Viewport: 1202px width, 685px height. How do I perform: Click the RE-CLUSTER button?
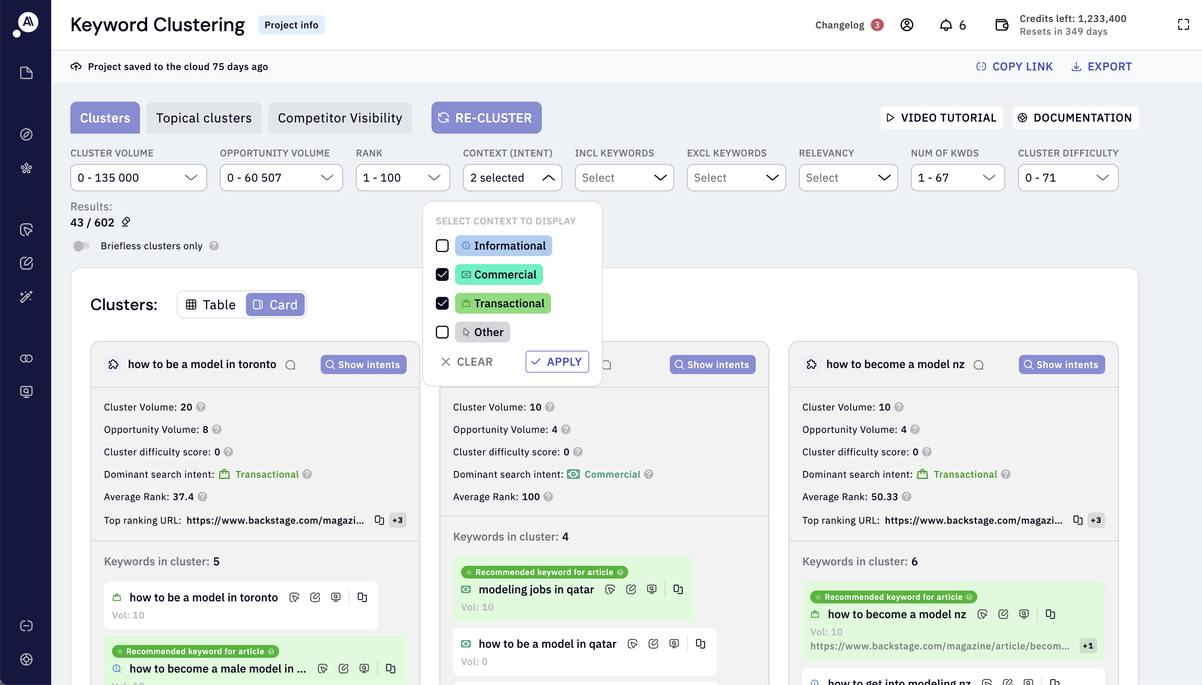pyautogui.click(x=486, y=117)
